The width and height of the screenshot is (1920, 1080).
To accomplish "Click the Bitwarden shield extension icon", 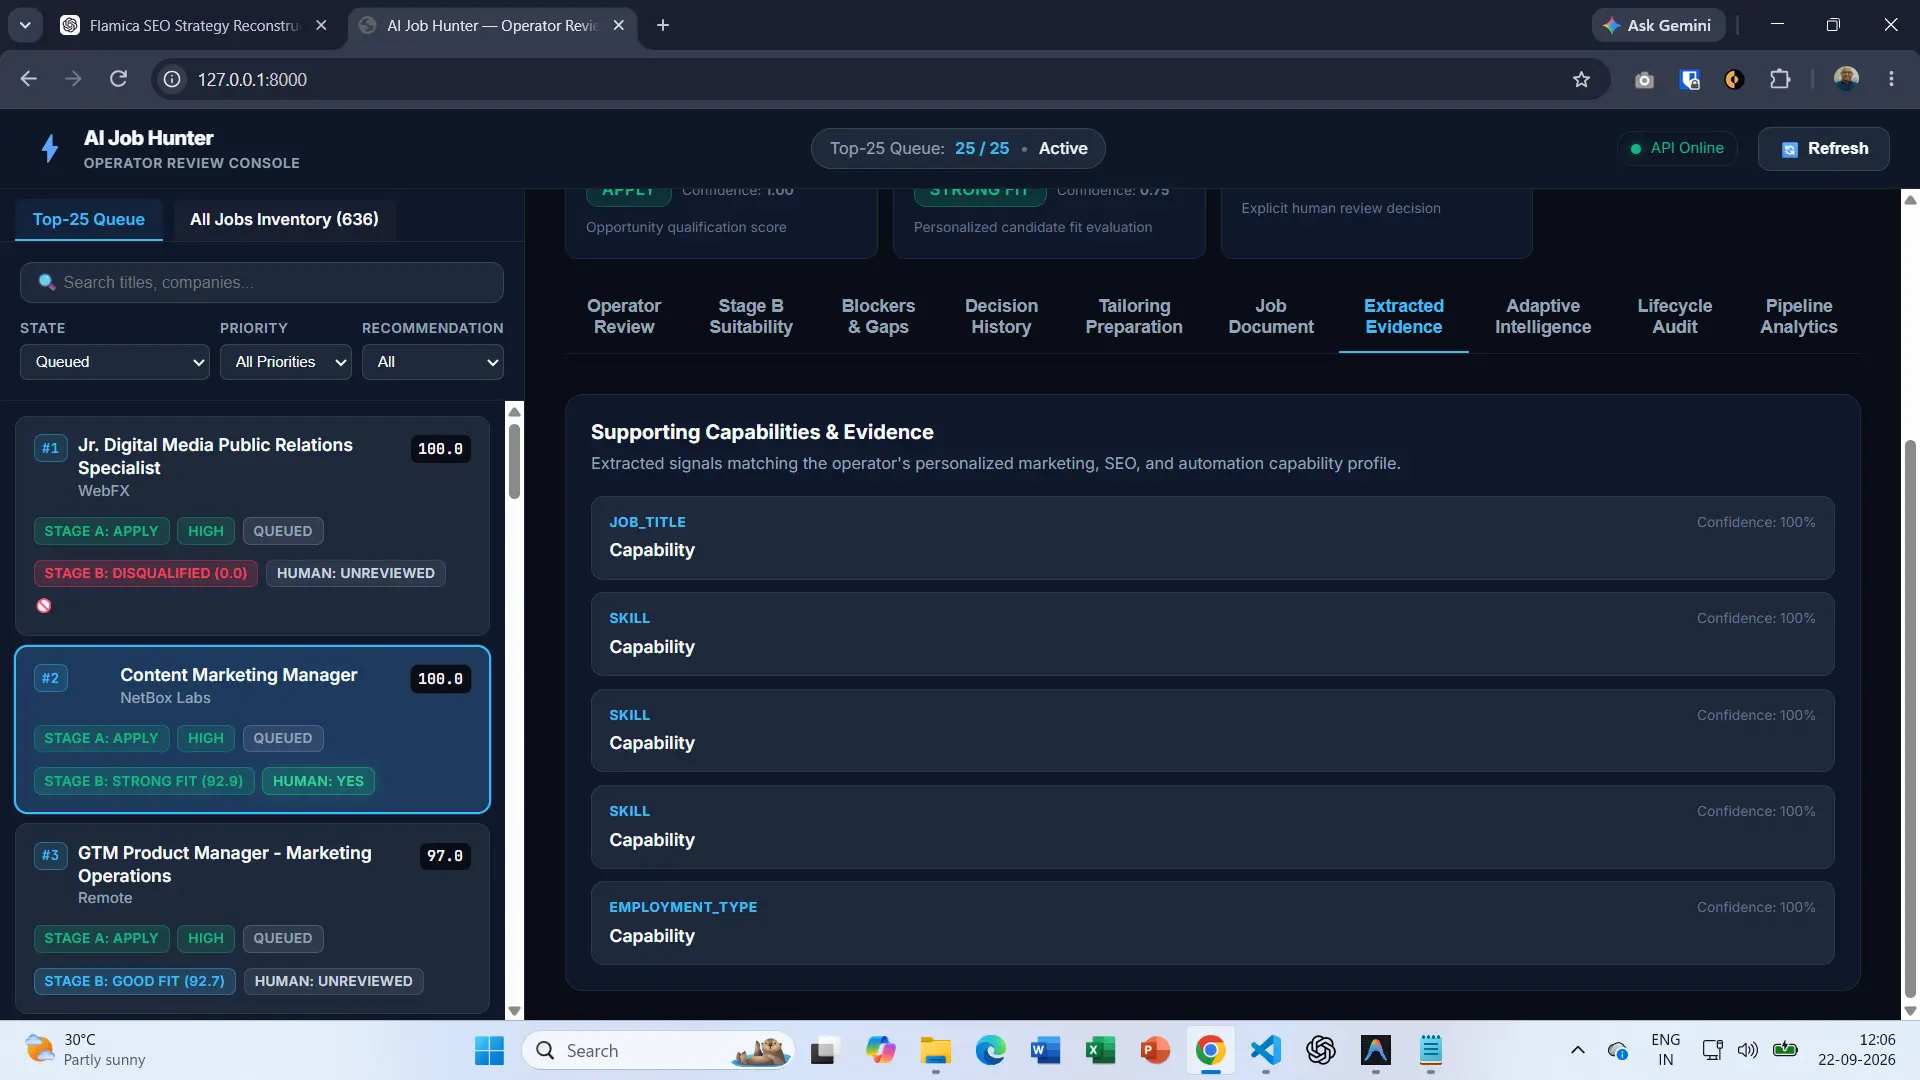I will (x=1690, y=79).
